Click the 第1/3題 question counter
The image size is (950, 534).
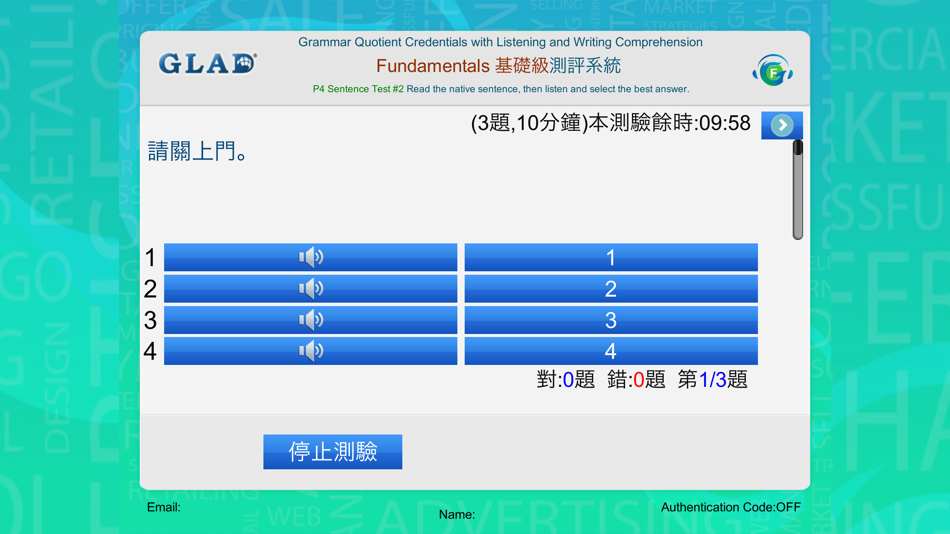coord(712,380)
